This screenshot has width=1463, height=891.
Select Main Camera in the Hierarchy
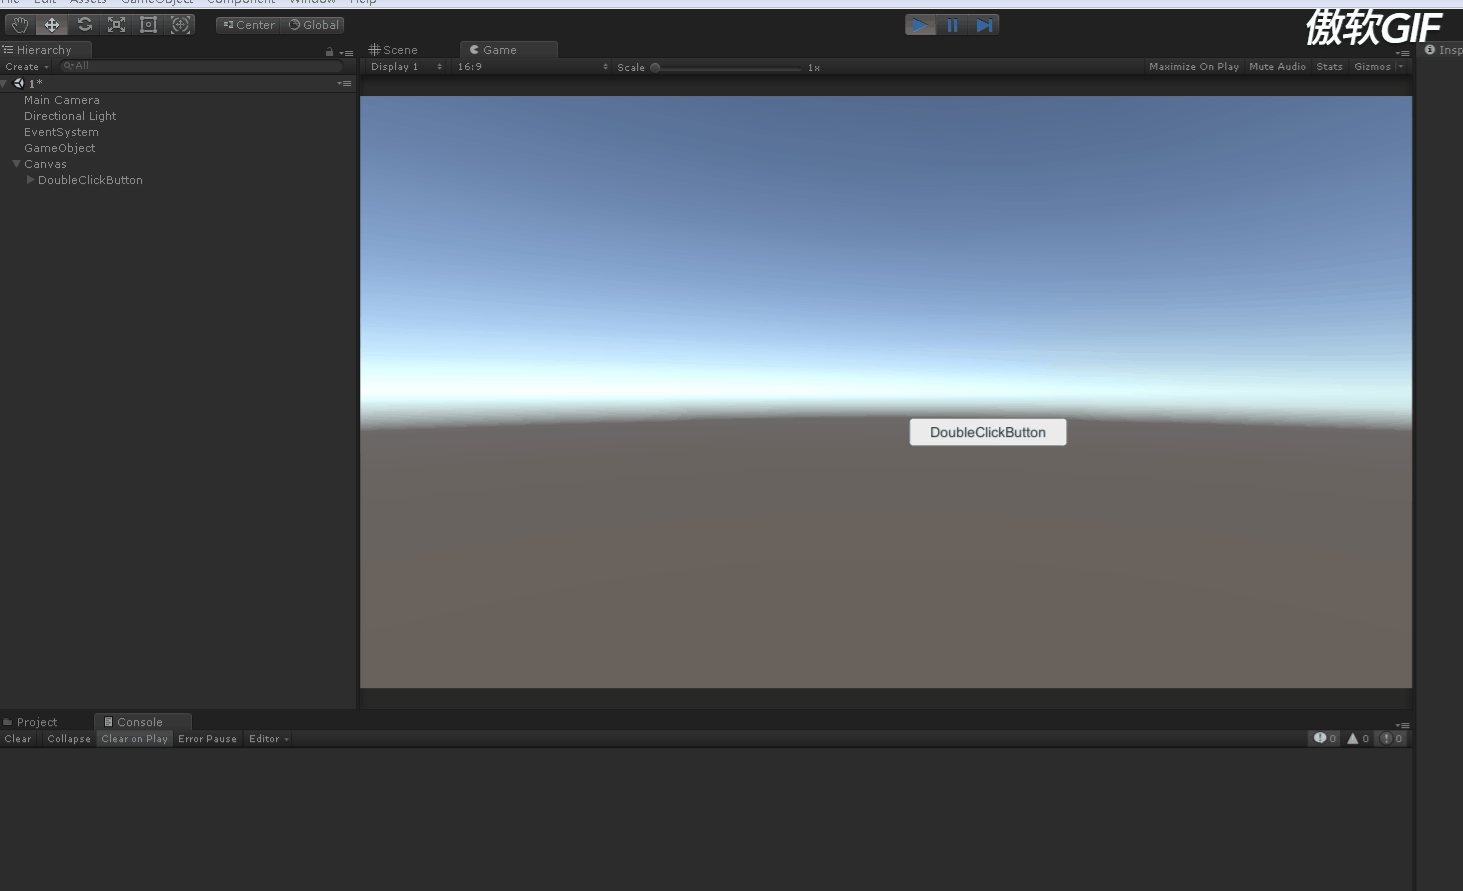pos(62,99)
